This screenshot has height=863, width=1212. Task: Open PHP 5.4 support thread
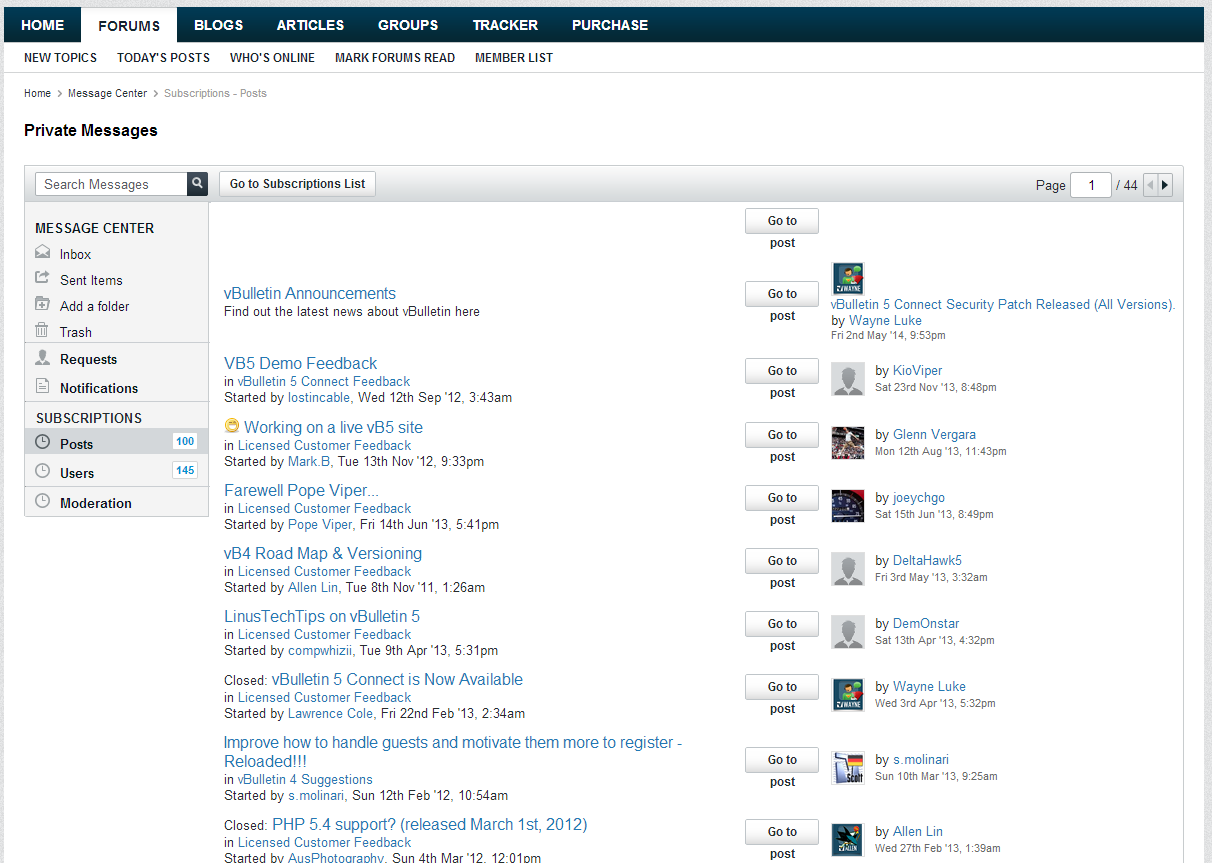pyautogui.click(x=429, y=824)
